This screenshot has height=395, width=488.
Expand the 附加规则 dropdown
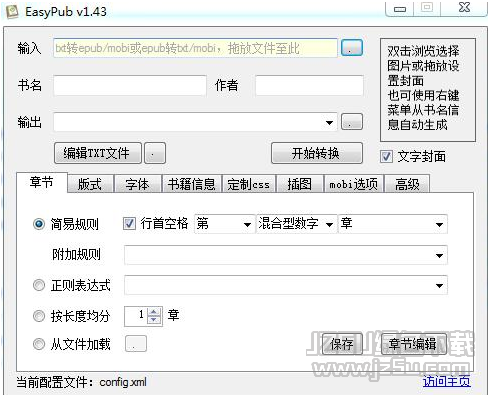[x=439, y=255]
